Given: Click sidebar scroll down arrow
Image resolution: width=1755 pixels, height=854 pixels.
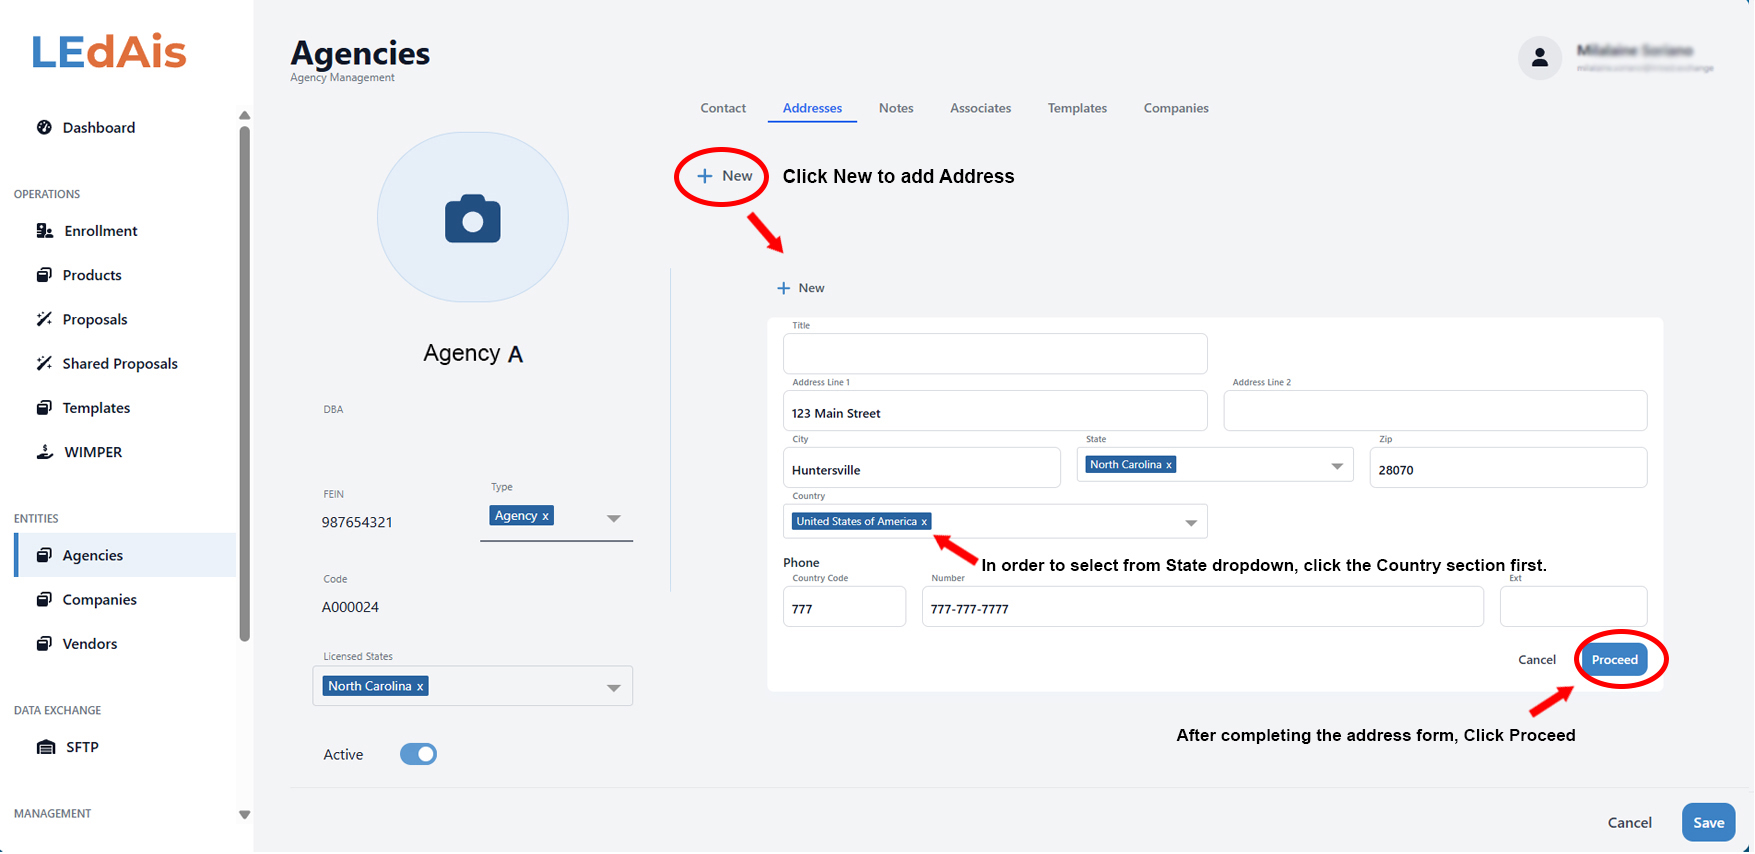Looking at the screenshot, I should (x=244, y=815).
